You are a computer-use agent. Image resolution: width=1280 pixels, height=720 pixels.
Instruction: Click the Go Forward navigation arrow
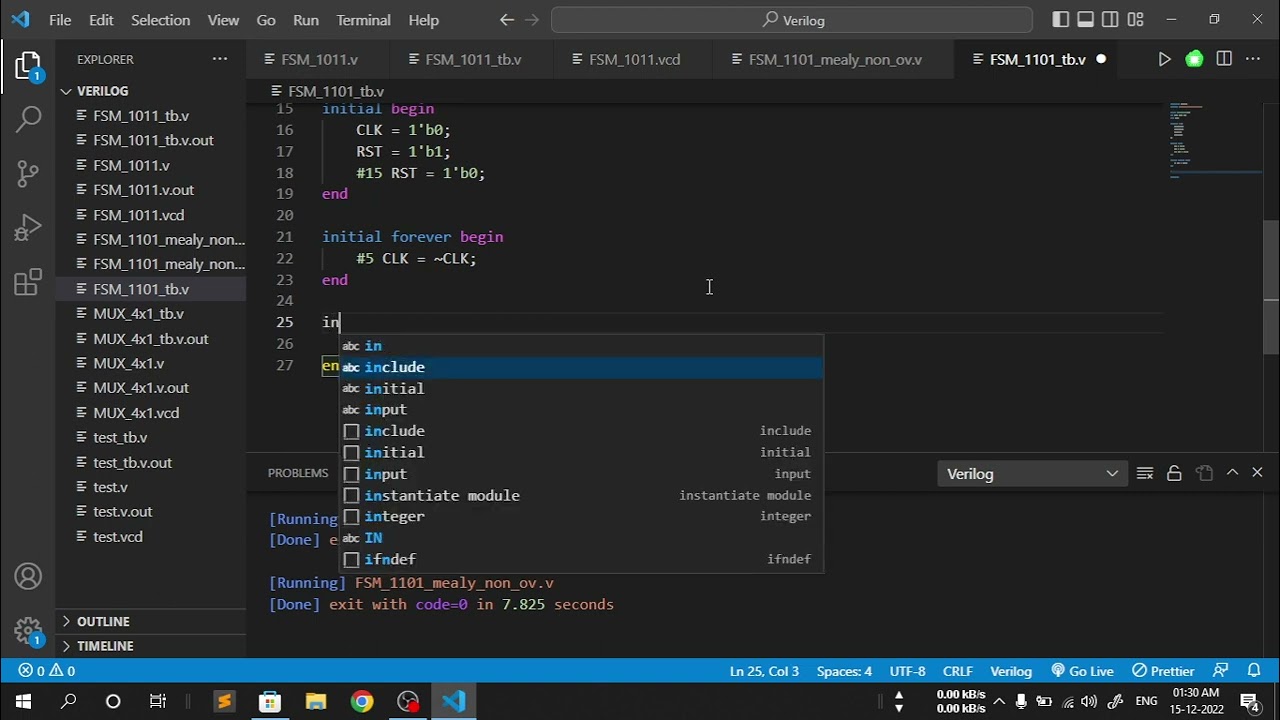532,20
